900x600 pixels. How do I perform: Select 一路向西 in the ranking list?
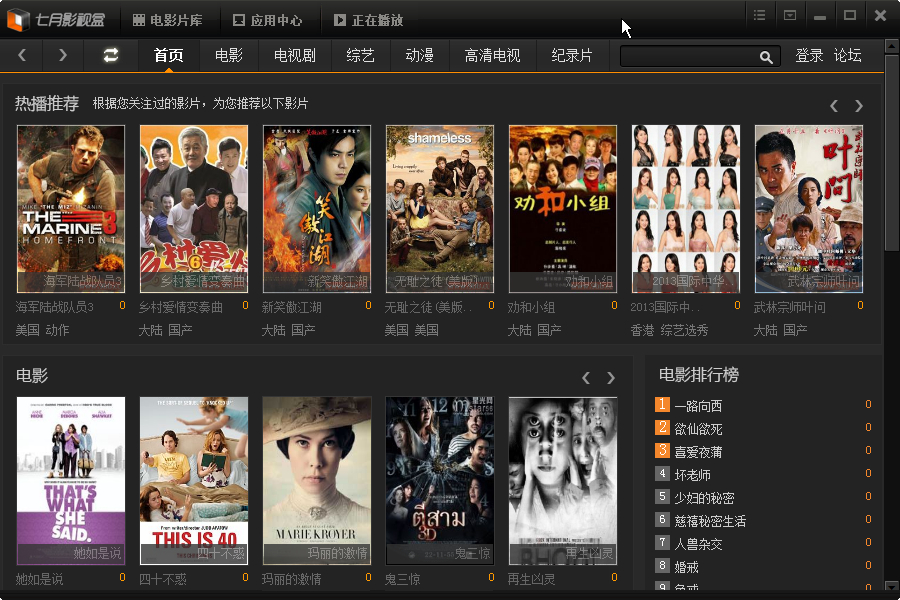click(698, 406)
